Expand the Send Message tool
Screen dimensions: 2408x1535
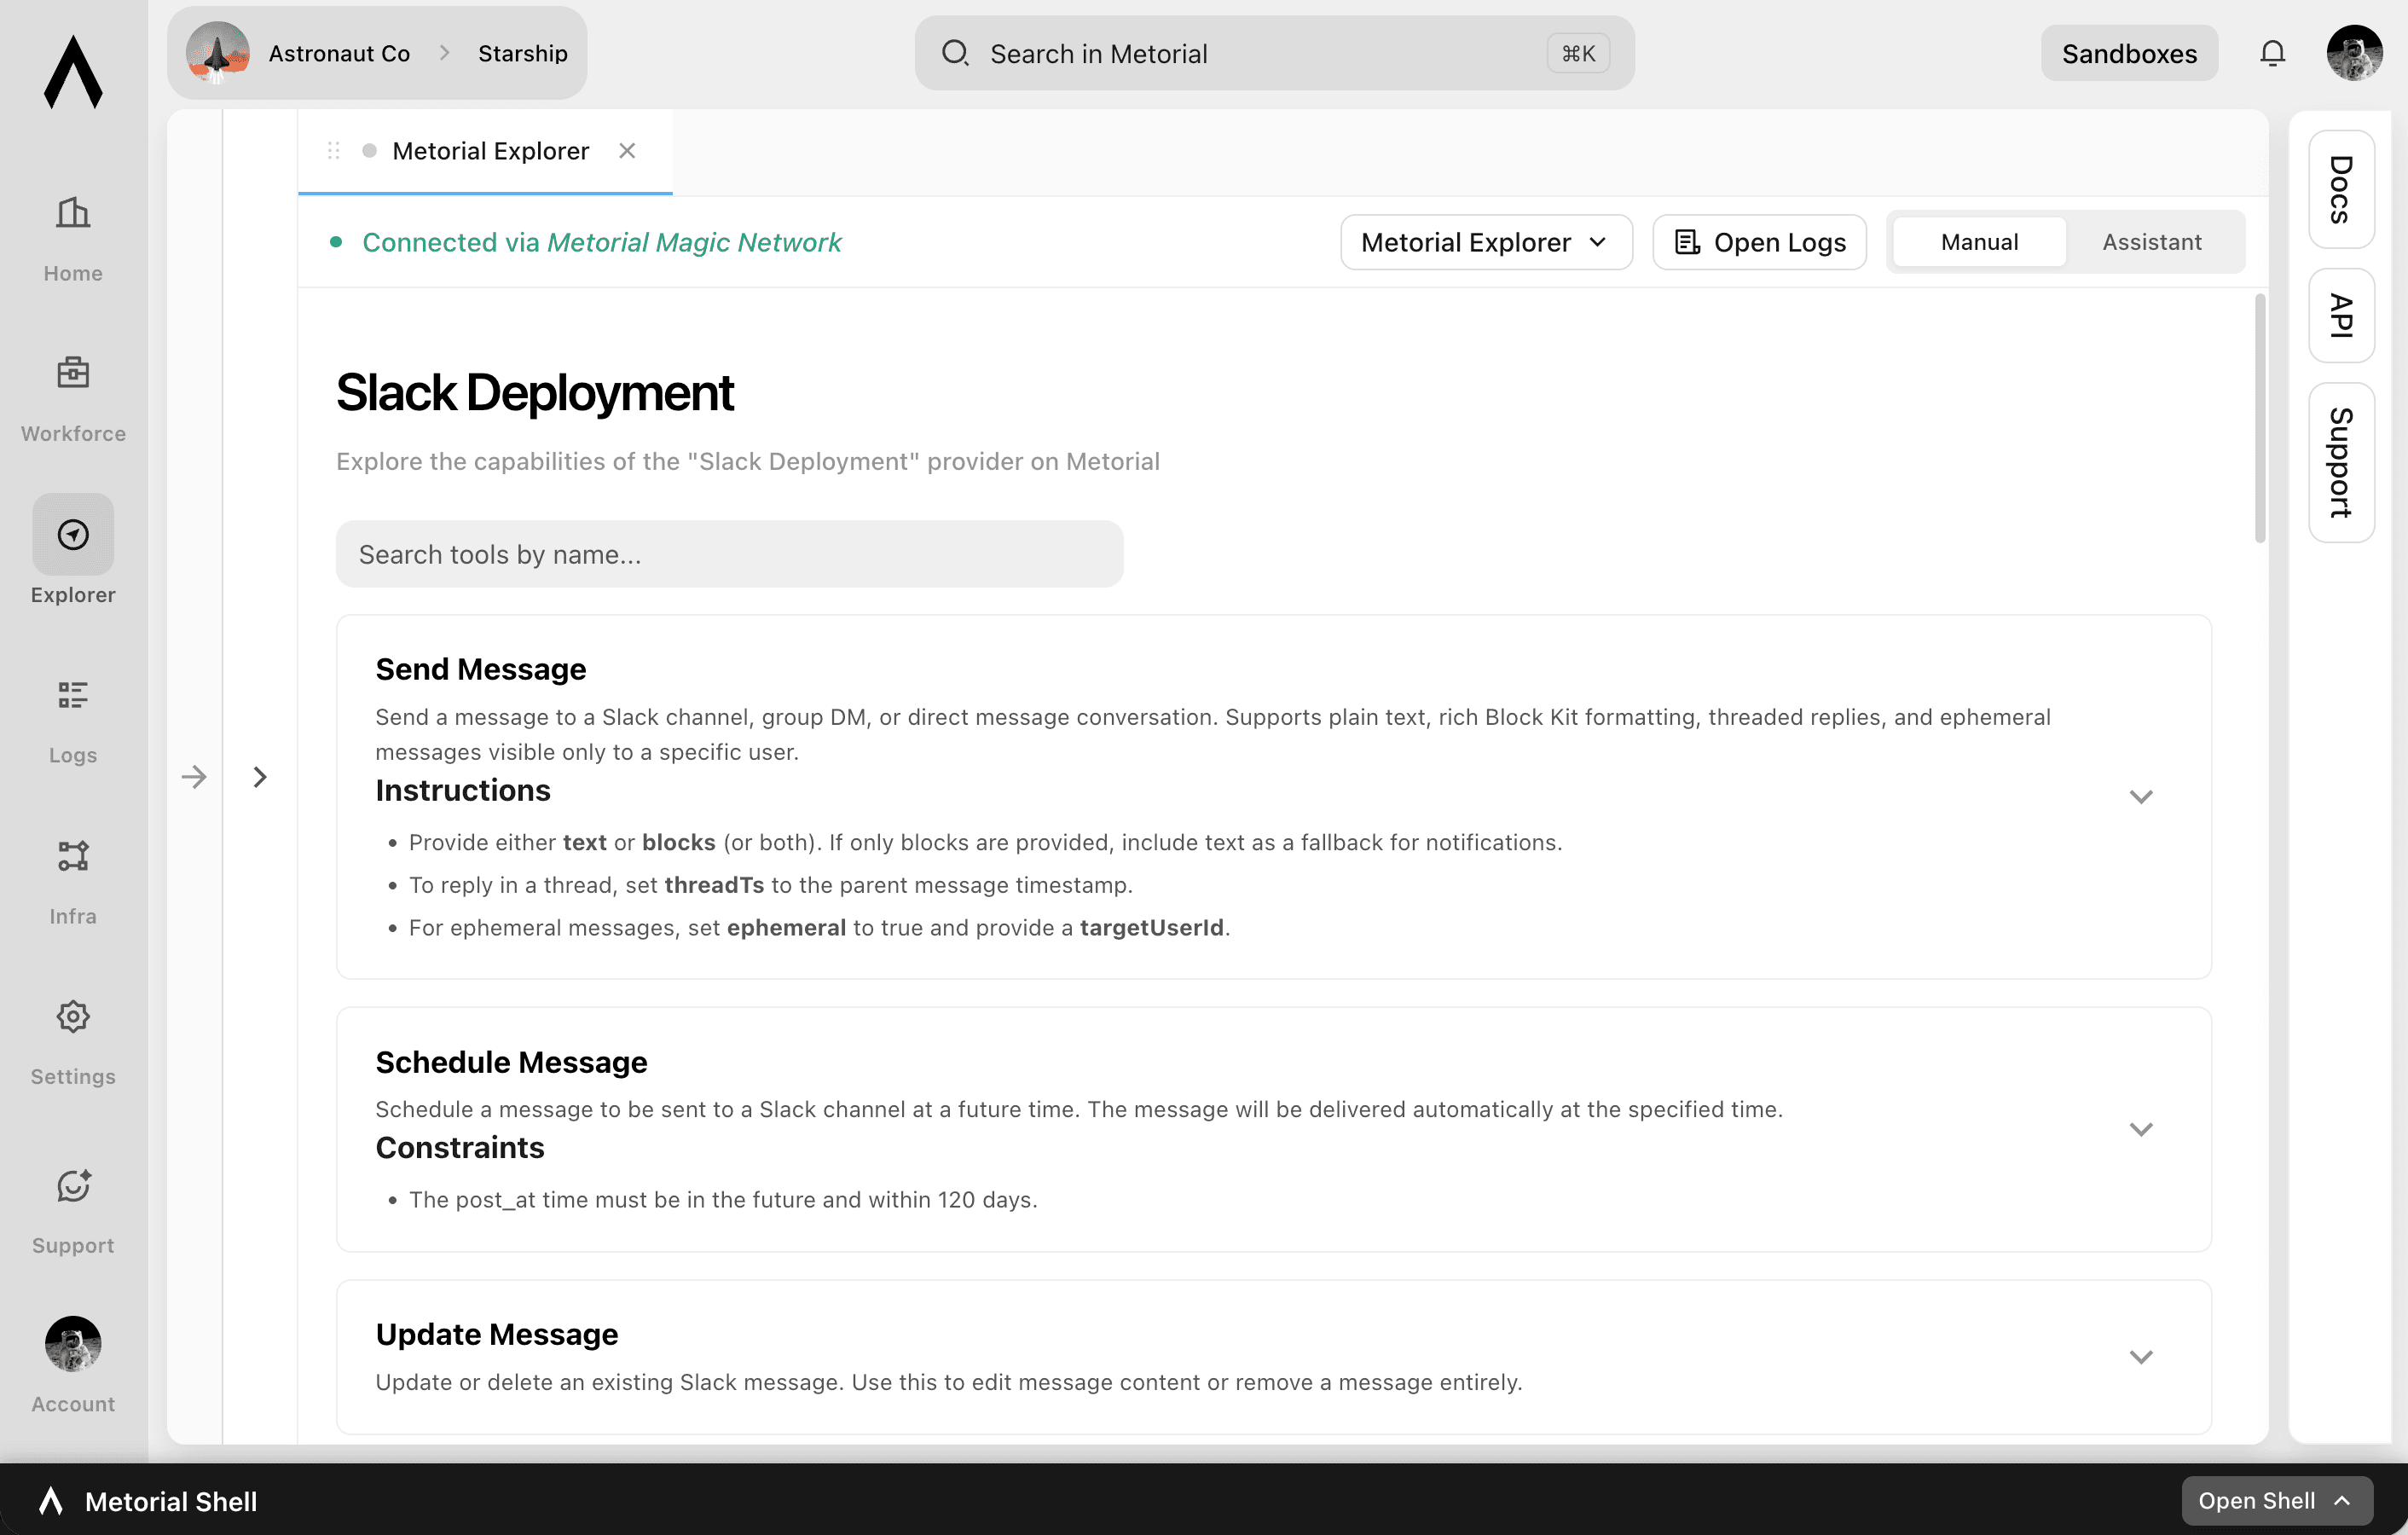pos(2140,797)
